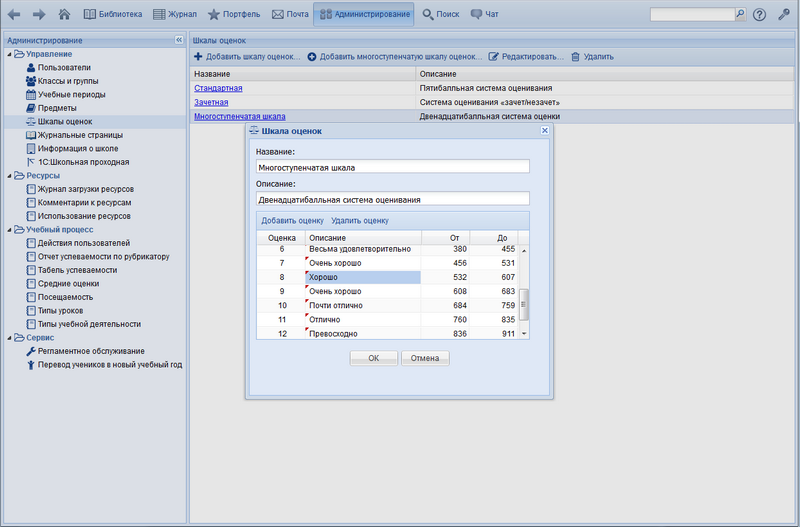Click into the top search input field

click(x=692, y=14)
